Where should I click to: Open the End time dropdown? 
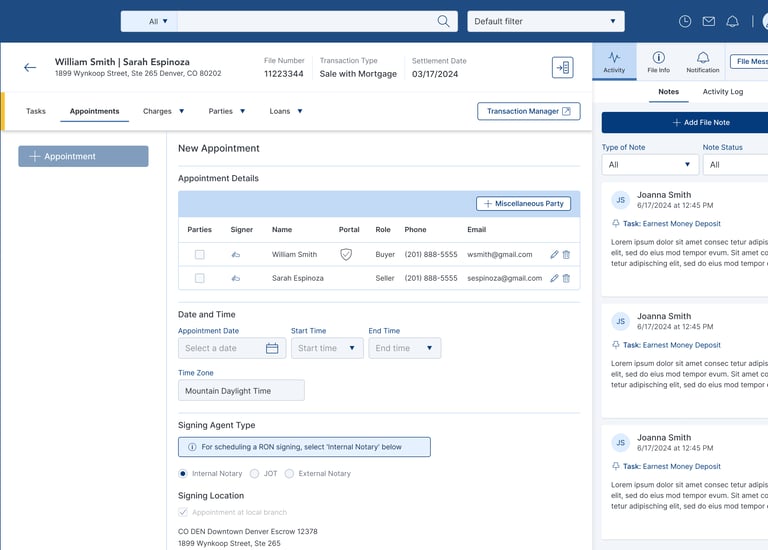point(405,348)
